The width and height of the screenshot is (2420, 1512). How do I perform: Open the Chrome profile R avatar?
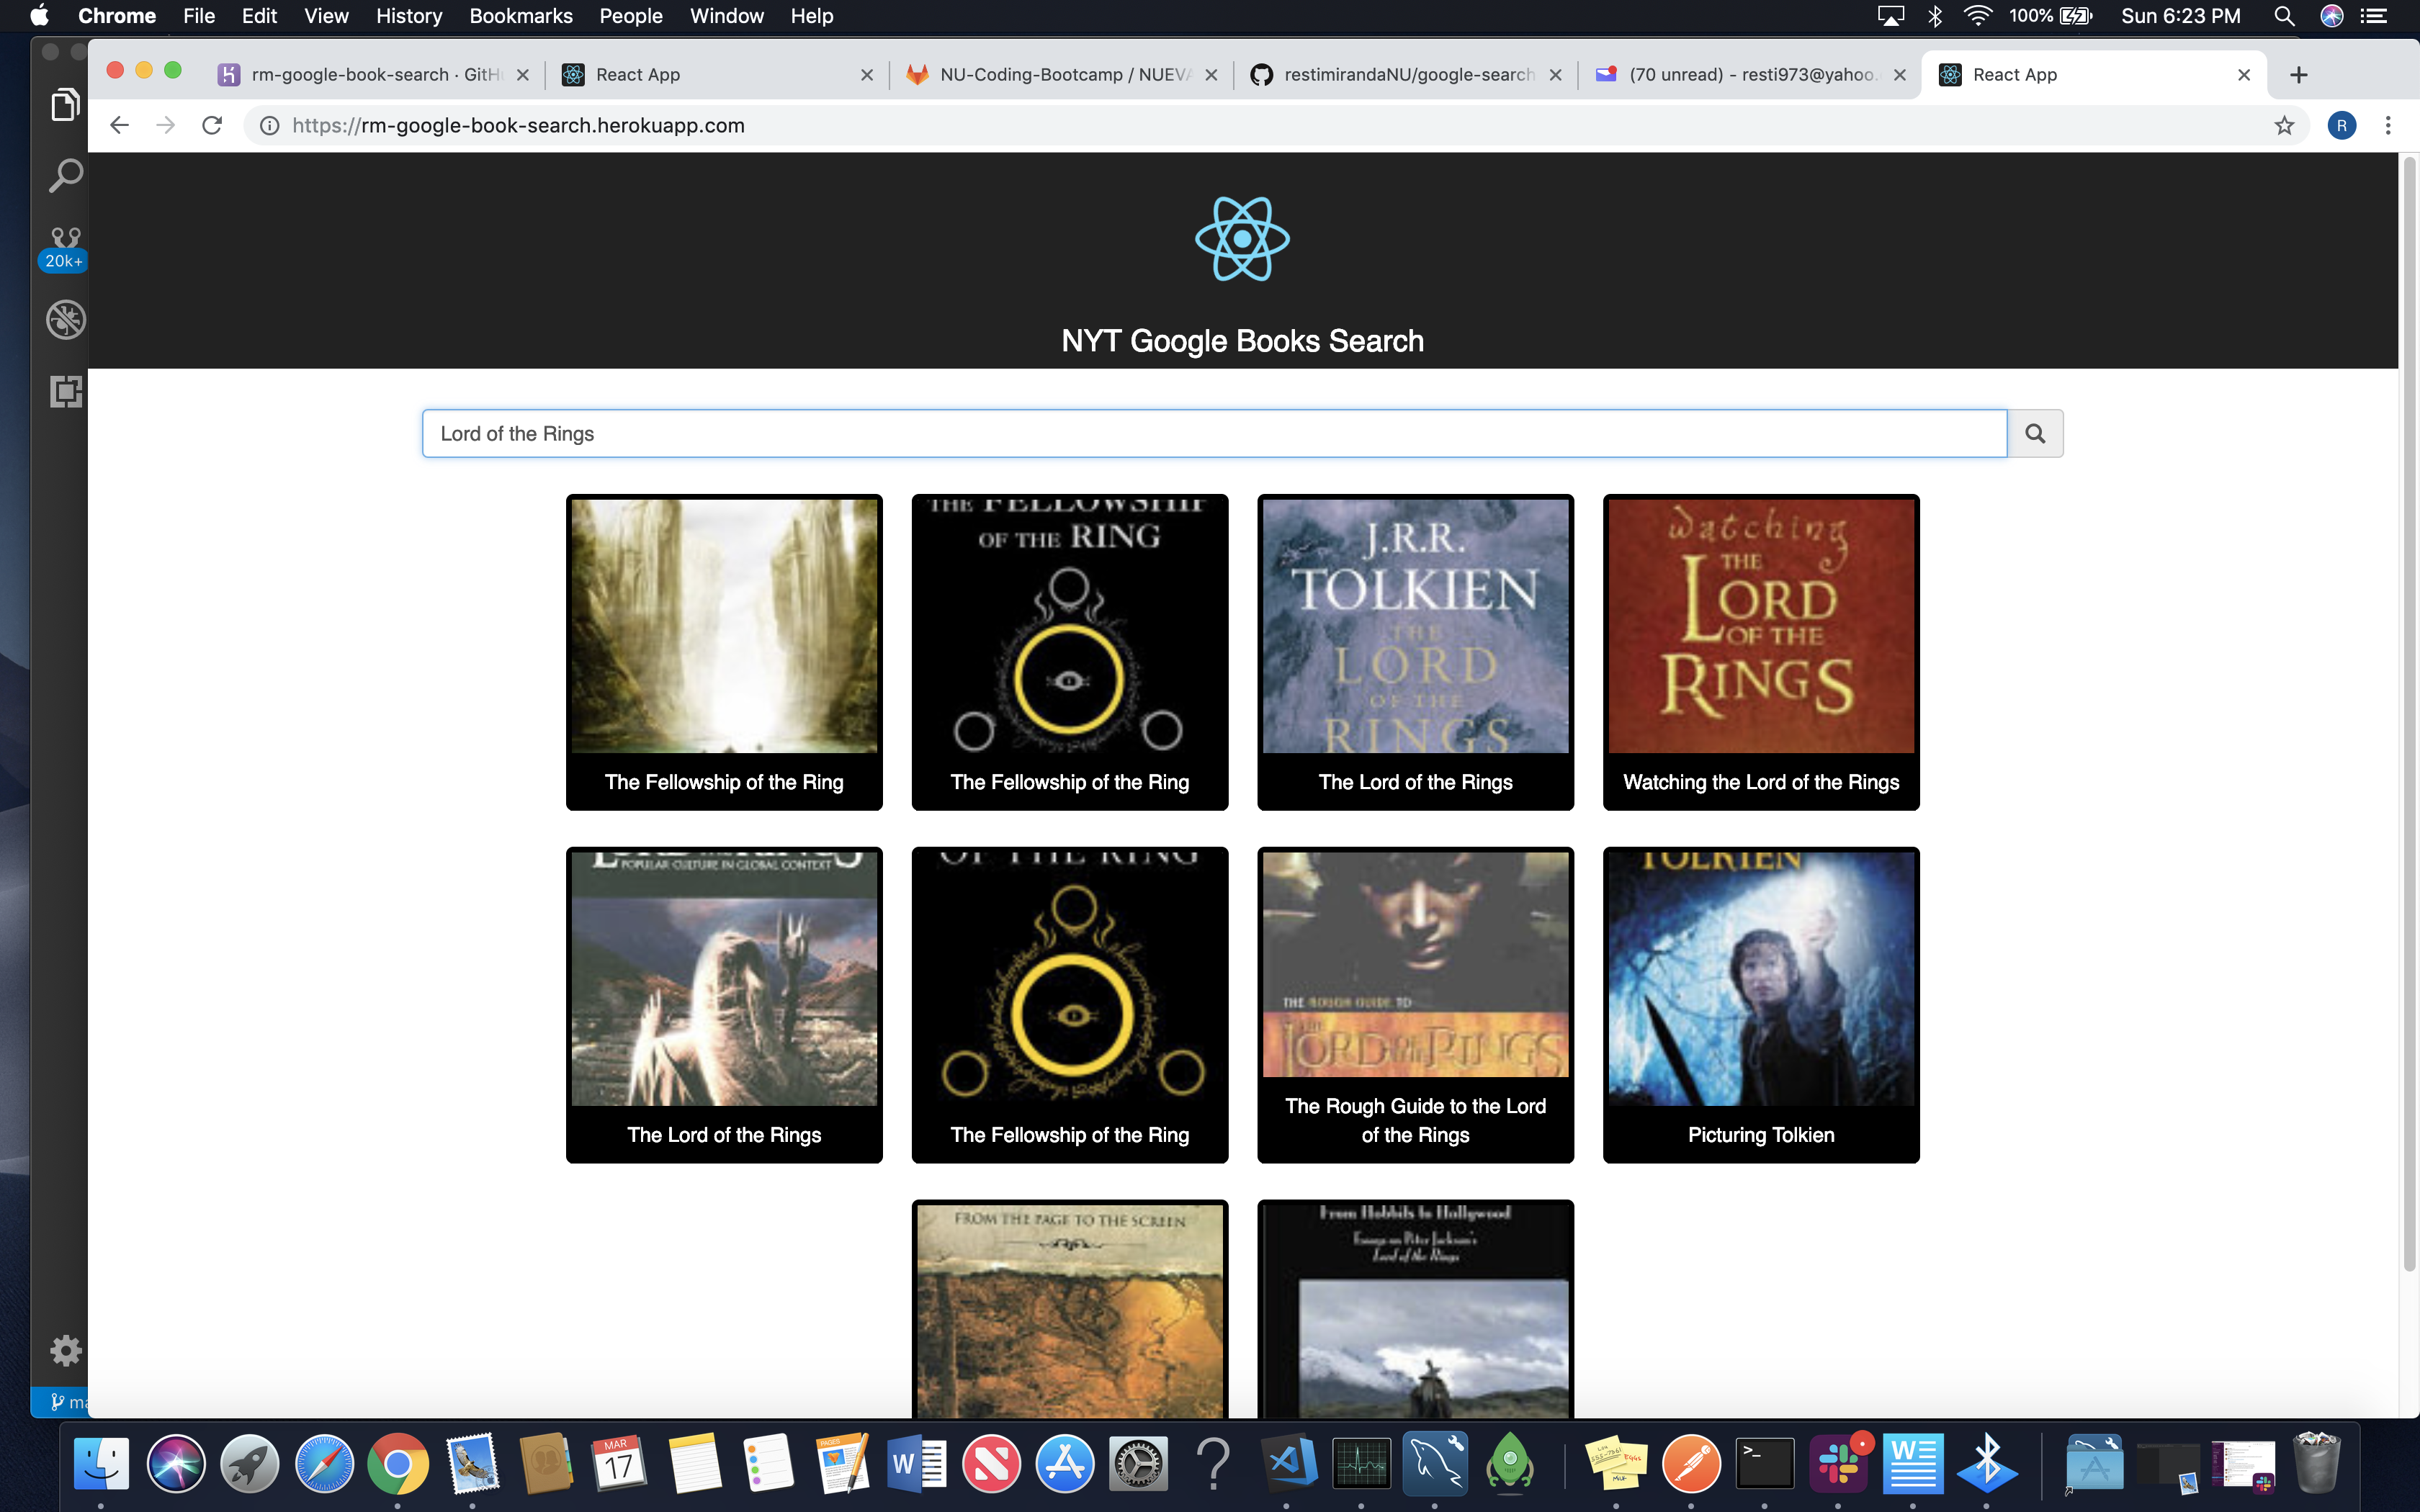tap(2341, 125)
